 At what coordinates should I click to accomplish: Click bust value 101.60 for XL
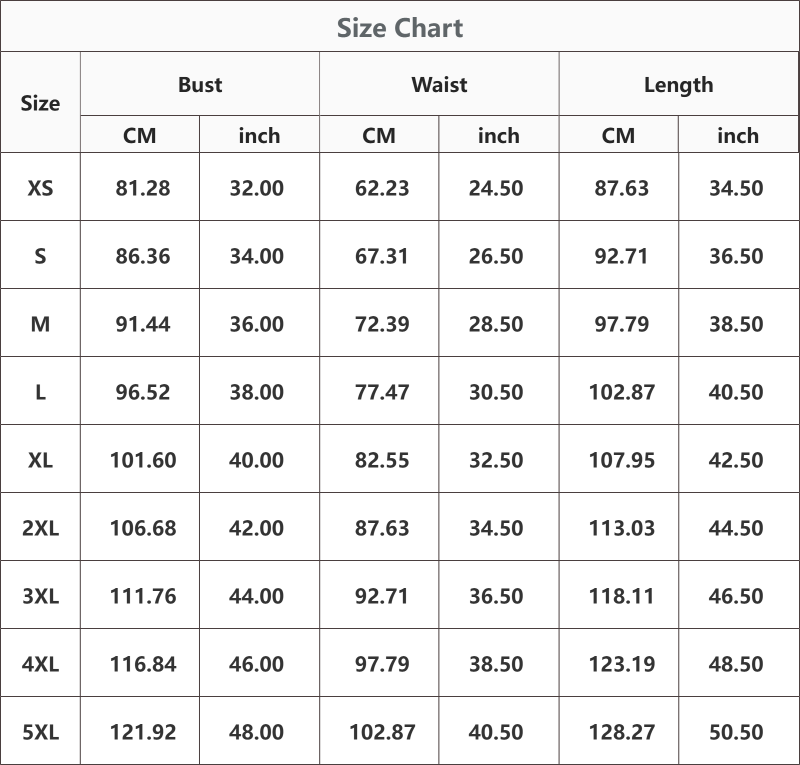click(x=143, y=460)
